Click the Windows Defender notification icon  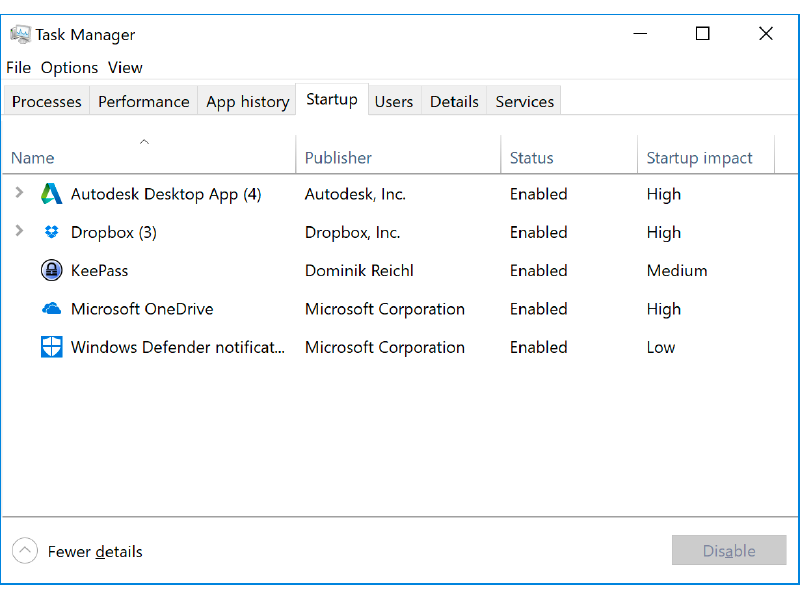coord(51,347)
